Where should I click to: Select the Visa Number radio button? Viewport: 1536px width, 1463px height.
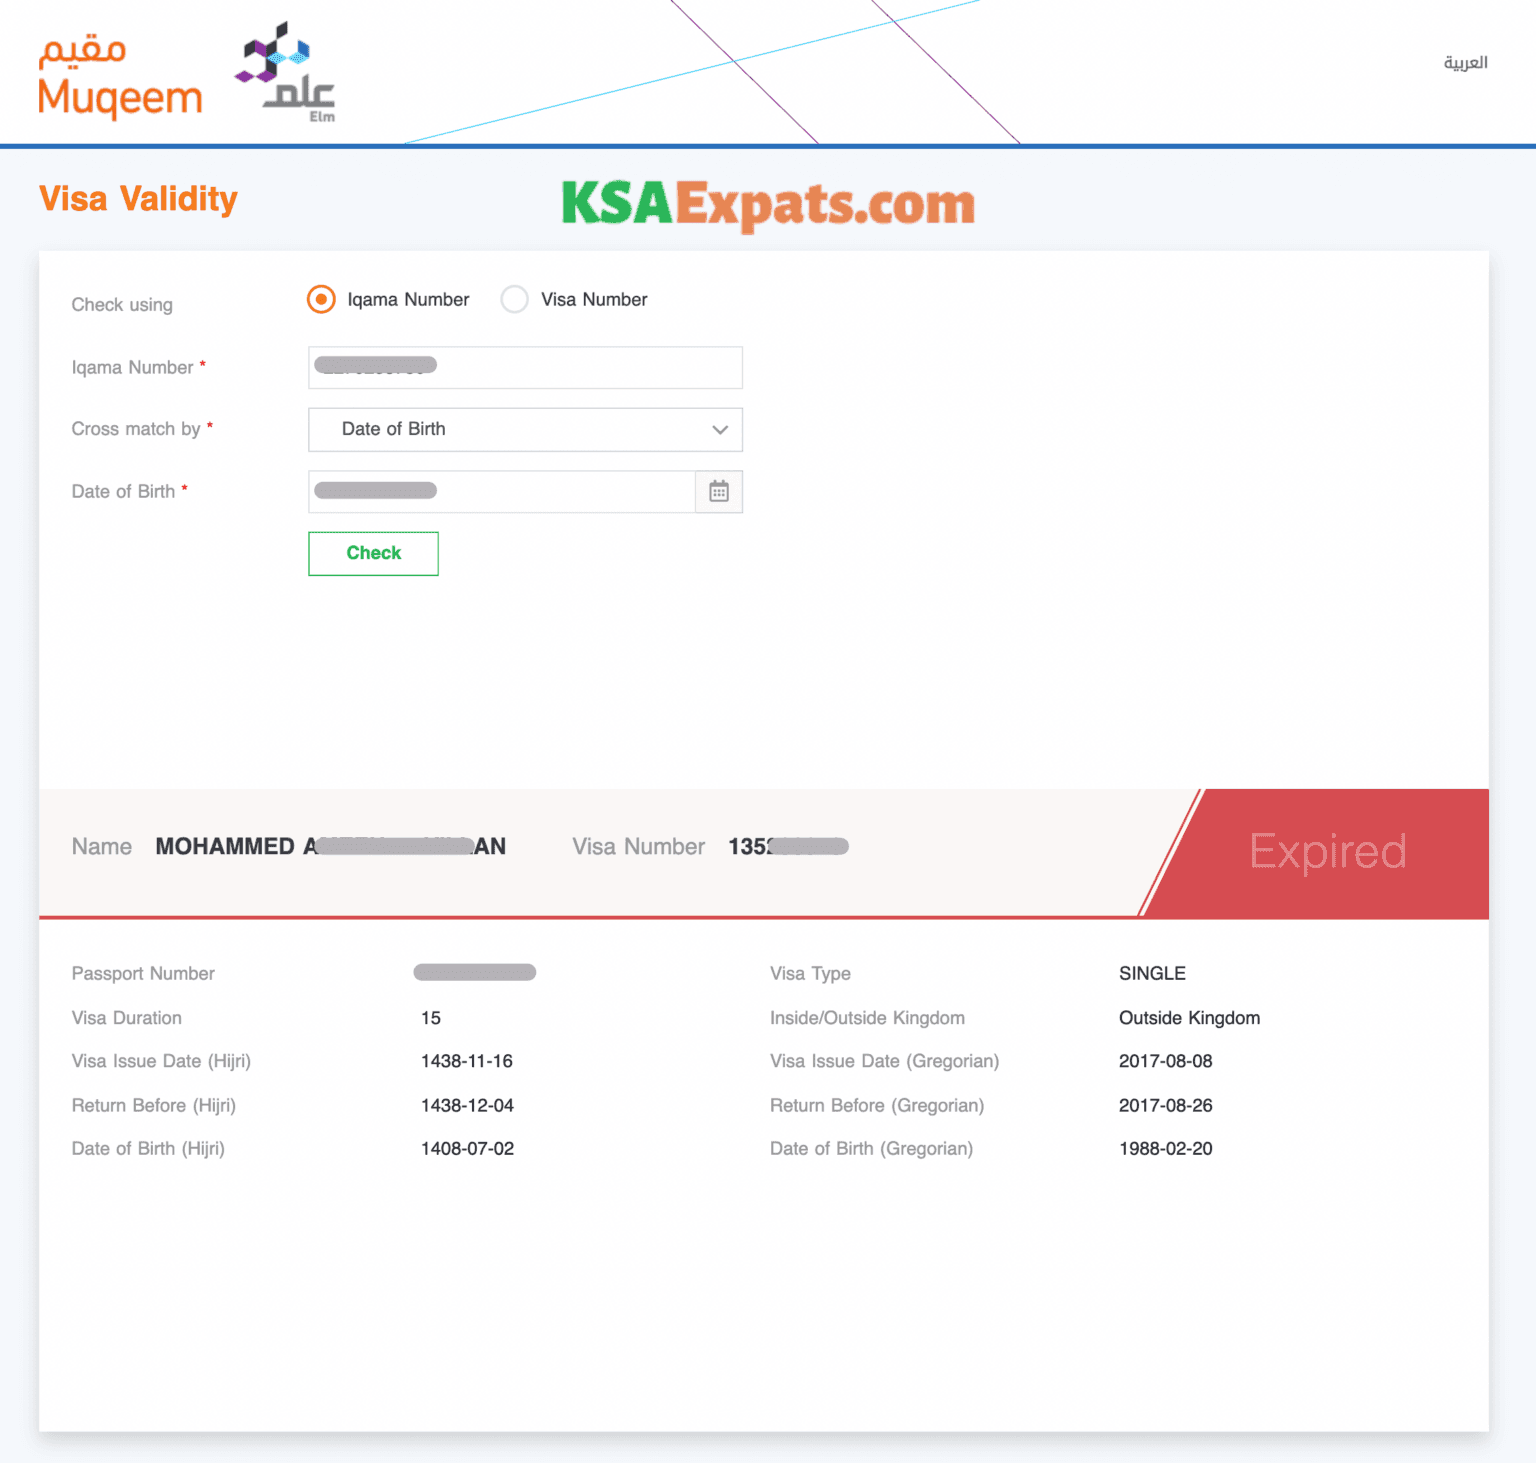[514, 299]
